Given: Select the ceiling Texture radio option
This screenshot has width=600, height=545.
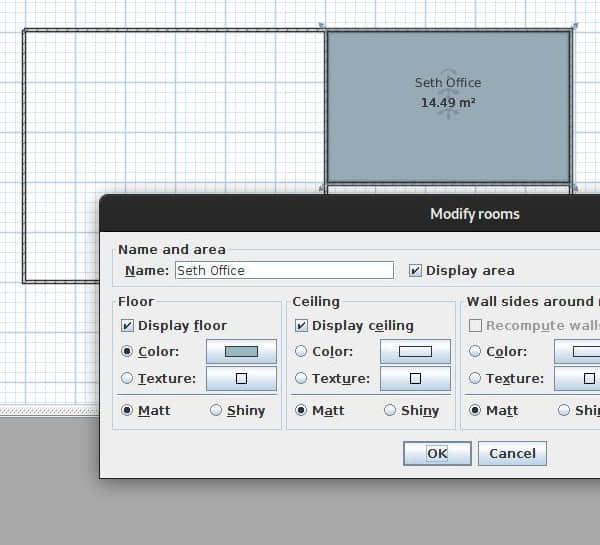Looking at the screenshot, I should click(301, 378).
